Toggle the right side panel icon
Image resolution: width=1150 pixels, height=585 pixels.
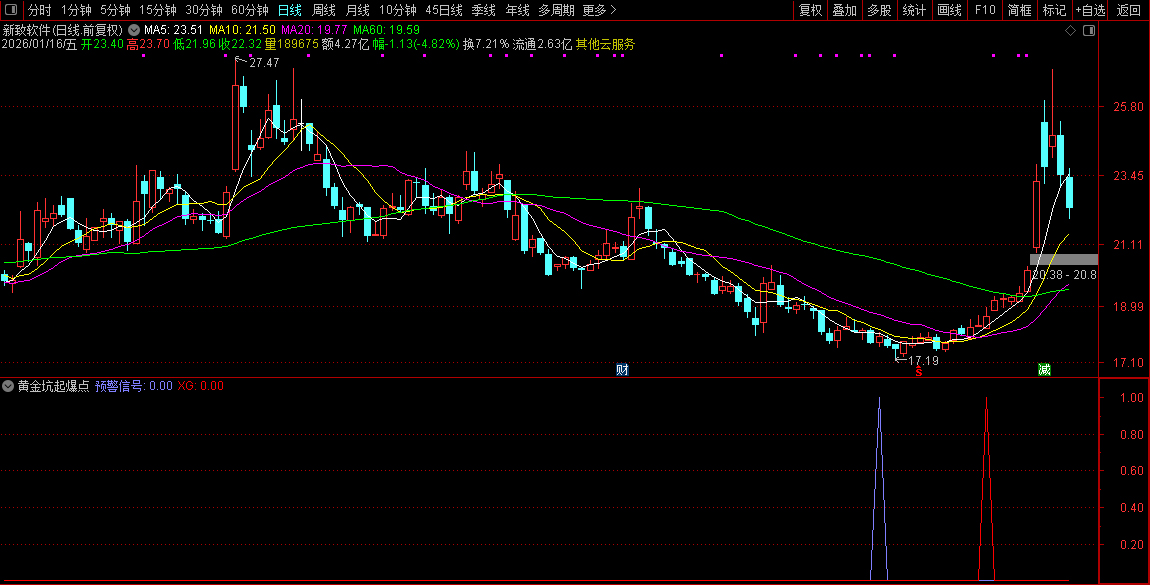1089,31
